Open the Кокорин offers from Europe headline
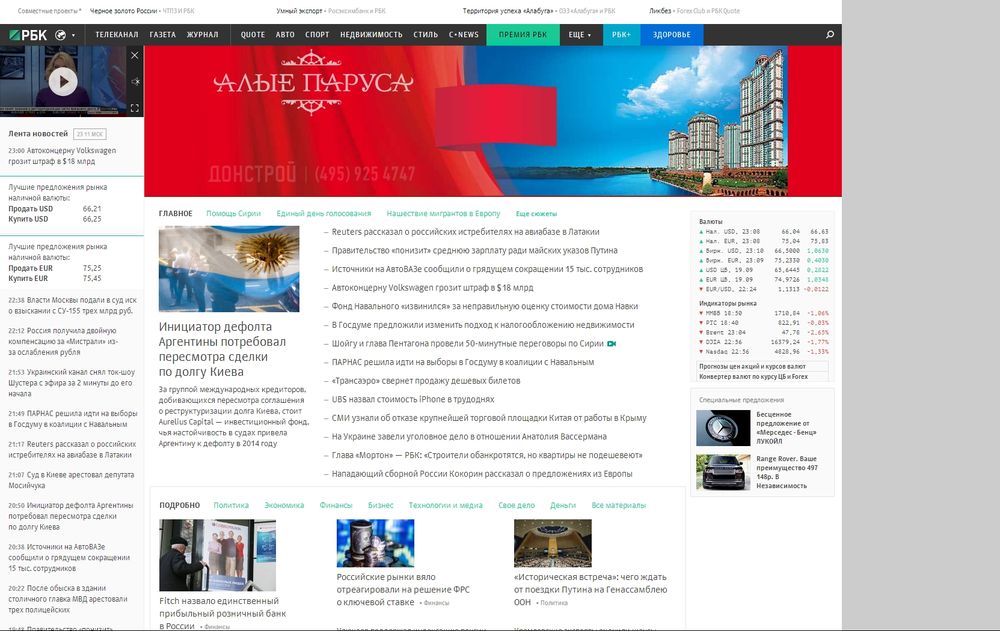This screenshot has height=631, width=1000. coord(482,474)
